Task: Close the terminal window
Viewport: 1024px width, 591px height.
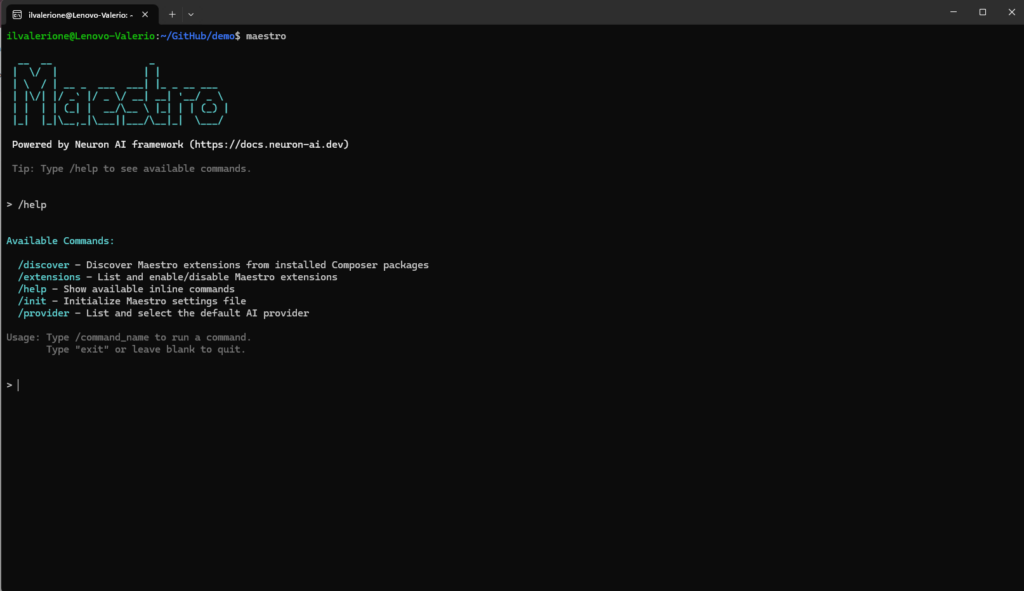Action: [x=1012, y=12]
